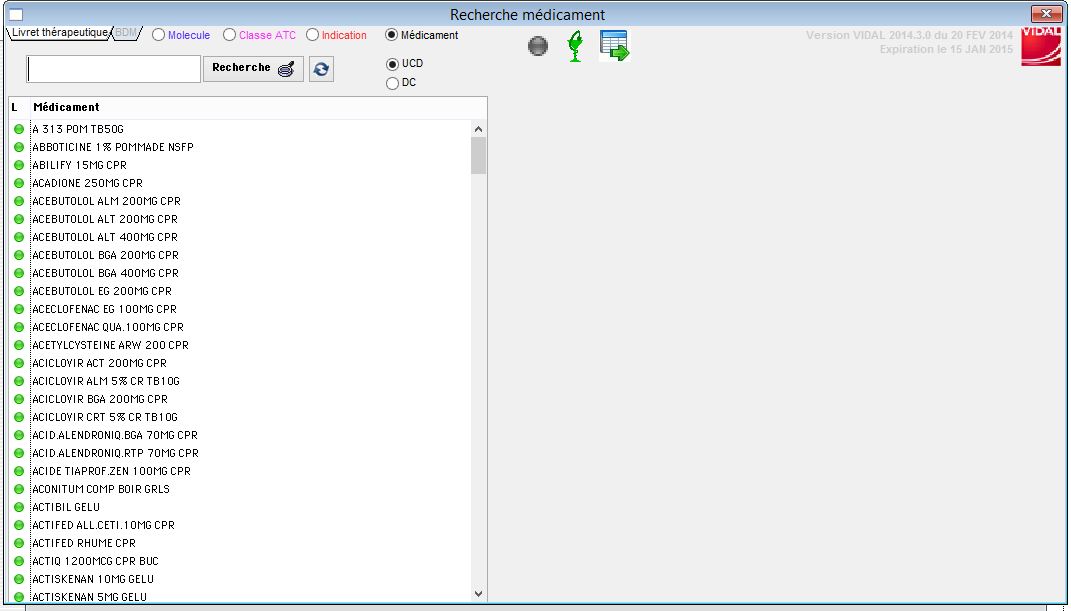
Task: Click the refresh arrows button
Action: pyautogui.click(x=321, y=69)
